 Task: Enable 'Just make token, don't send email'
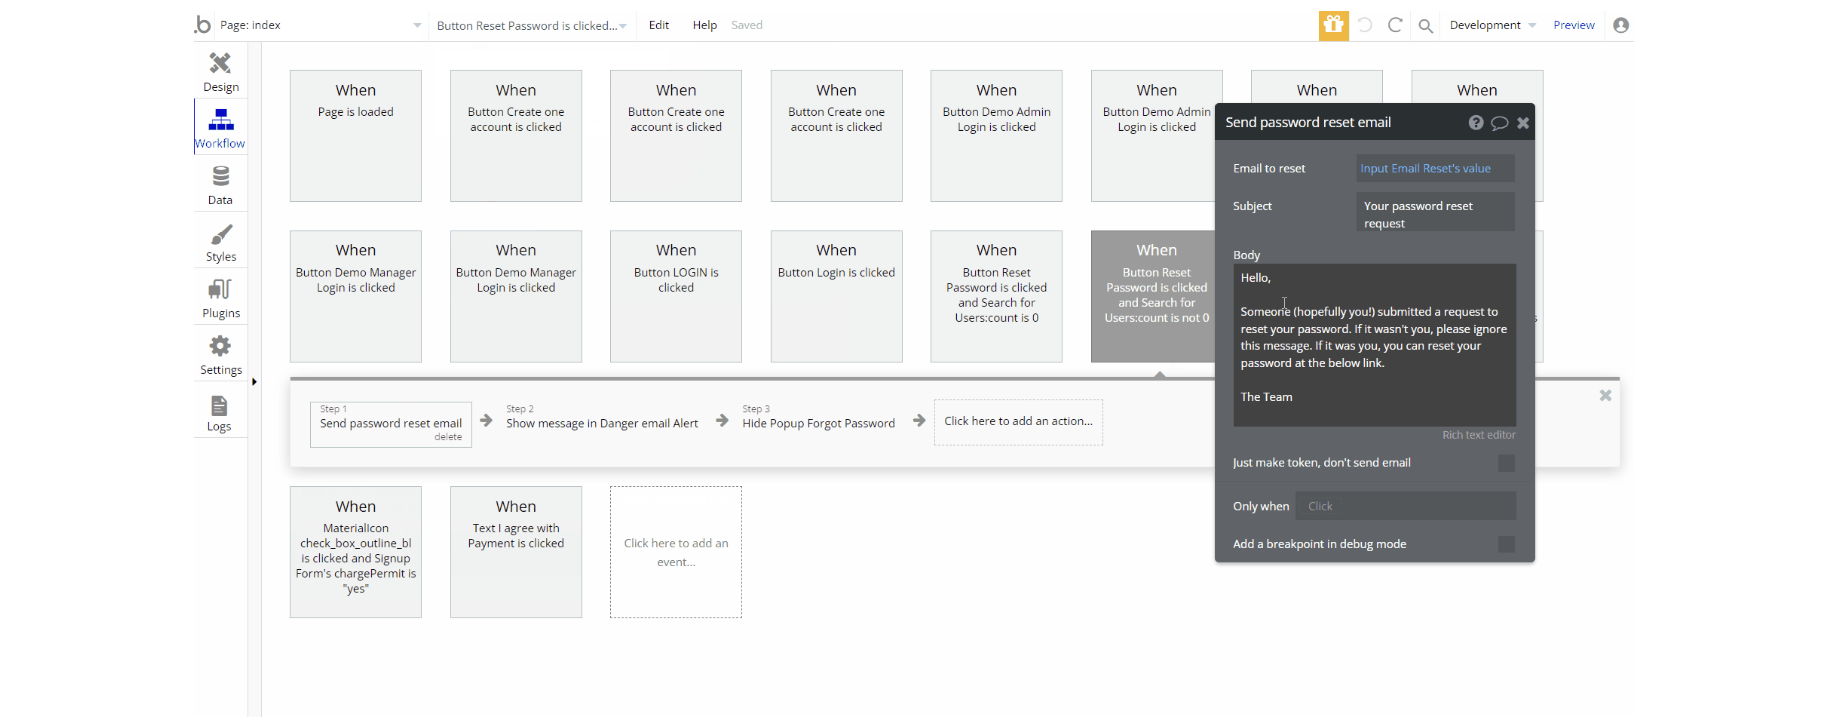[1506, 463]
